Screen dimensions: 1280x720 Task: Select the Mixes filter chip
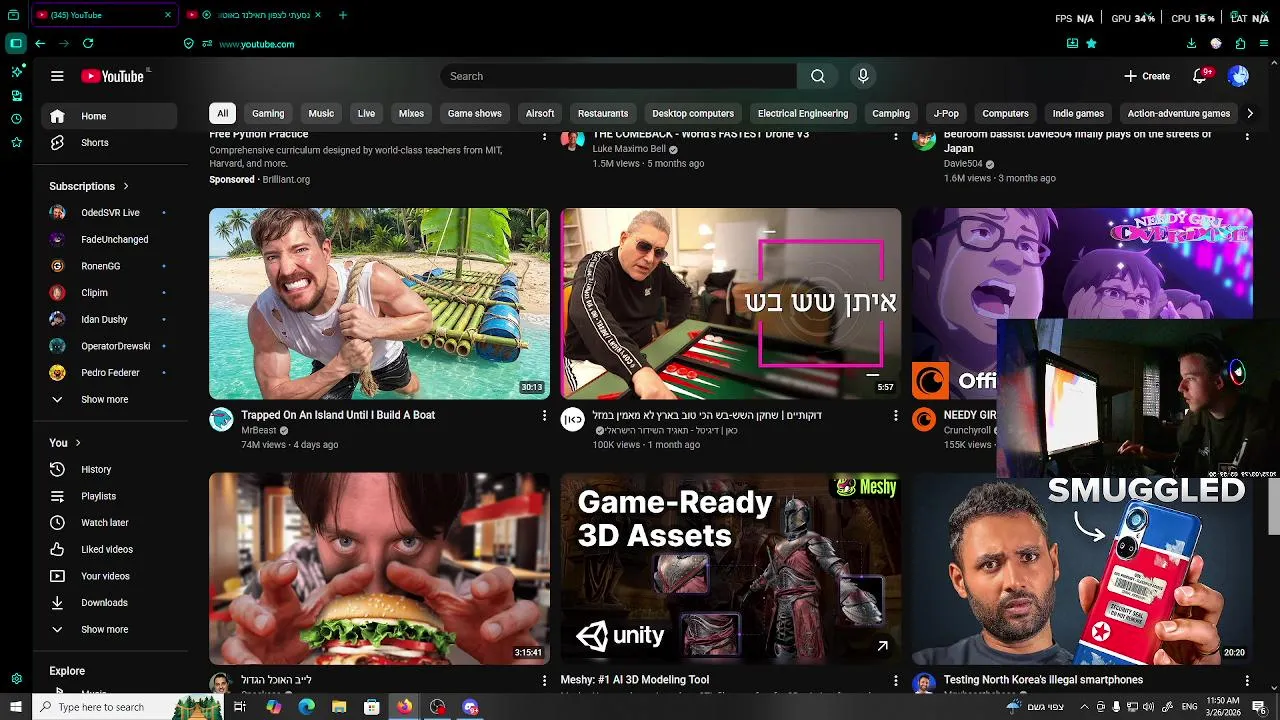pos(411,113)
